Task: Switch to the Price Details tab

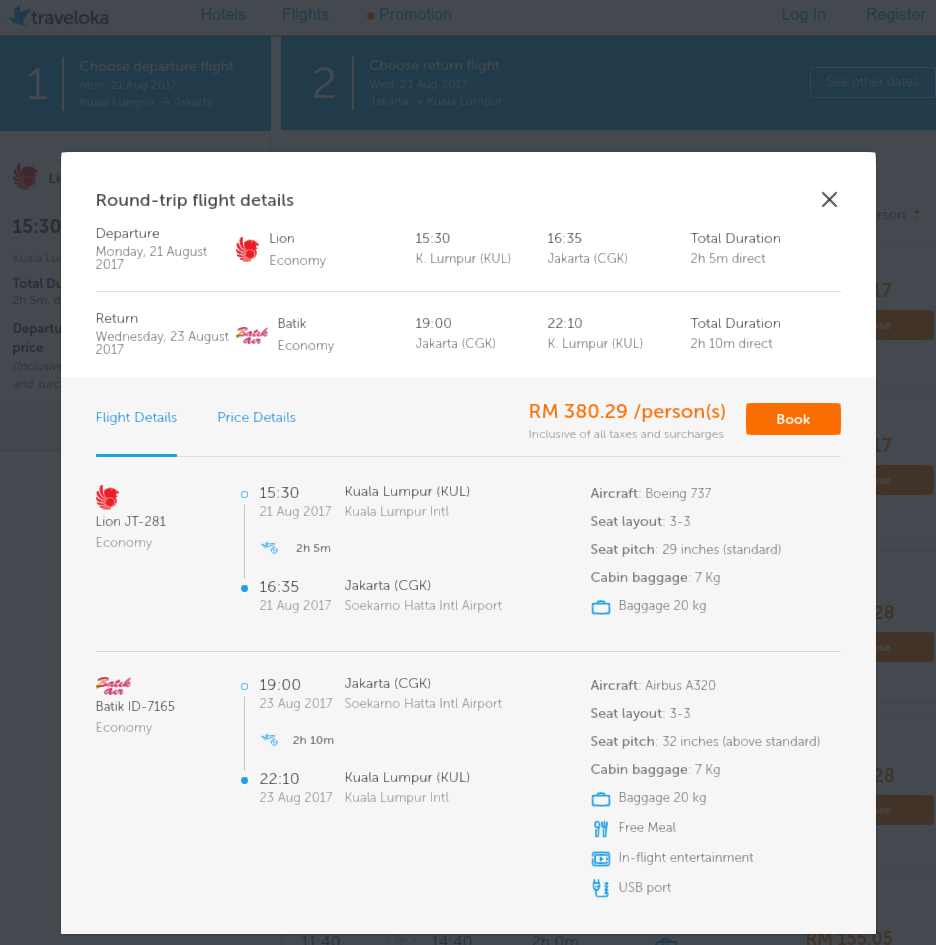Action: [256, 417]
